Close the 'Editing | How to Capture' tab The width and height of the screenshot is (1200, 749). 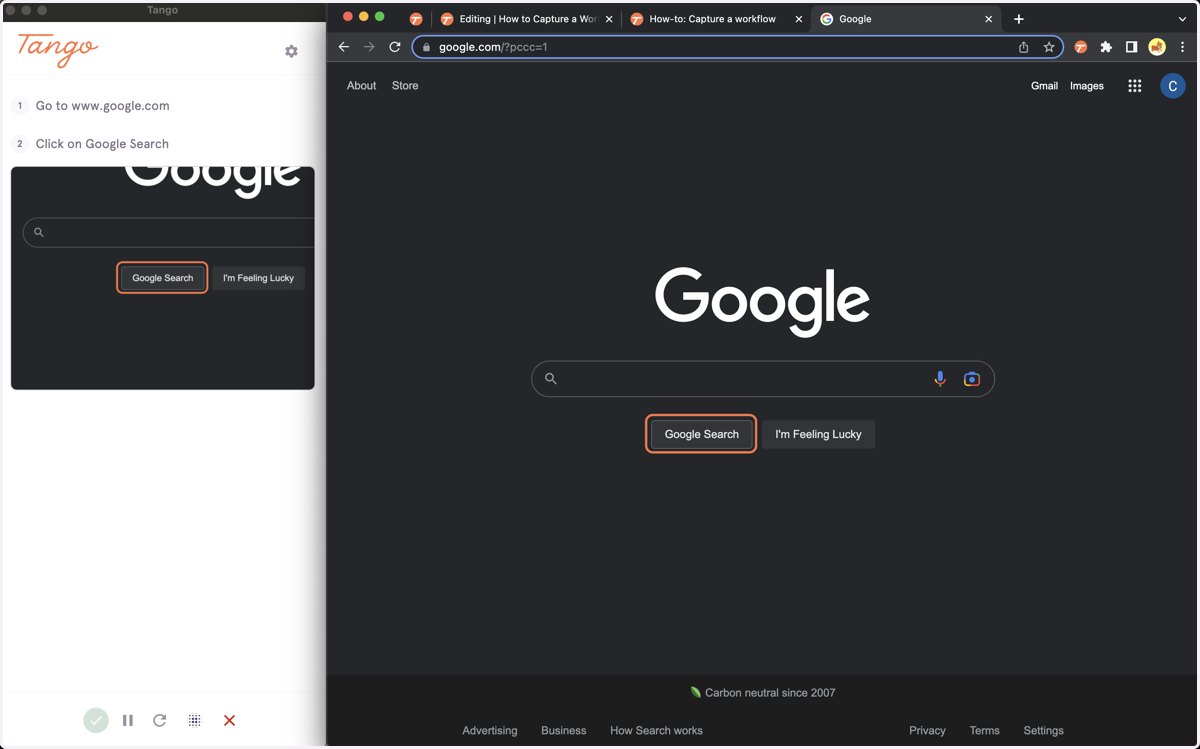point(609,19)
